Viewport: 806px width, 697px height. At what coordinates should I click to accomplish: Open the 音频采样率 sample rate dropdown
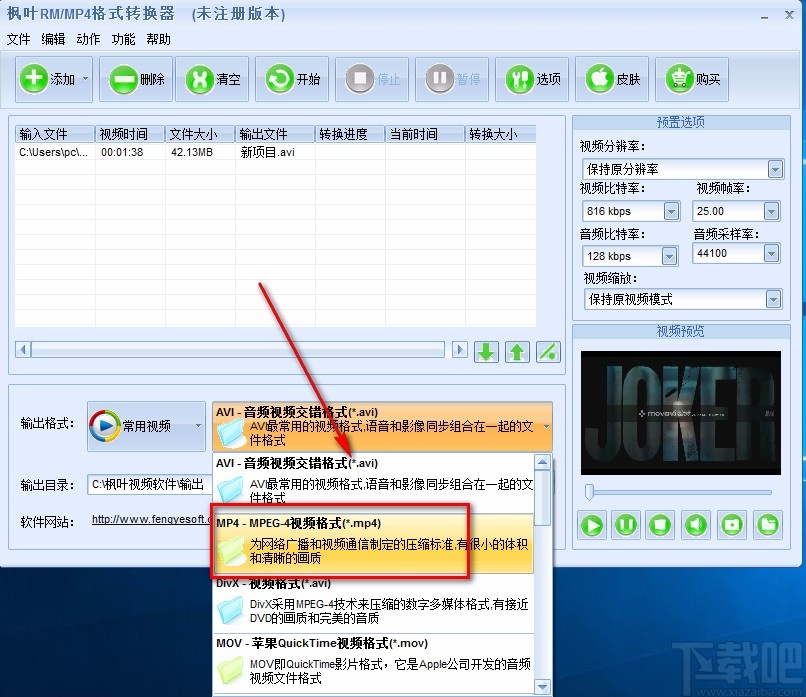tap(772, 254)
